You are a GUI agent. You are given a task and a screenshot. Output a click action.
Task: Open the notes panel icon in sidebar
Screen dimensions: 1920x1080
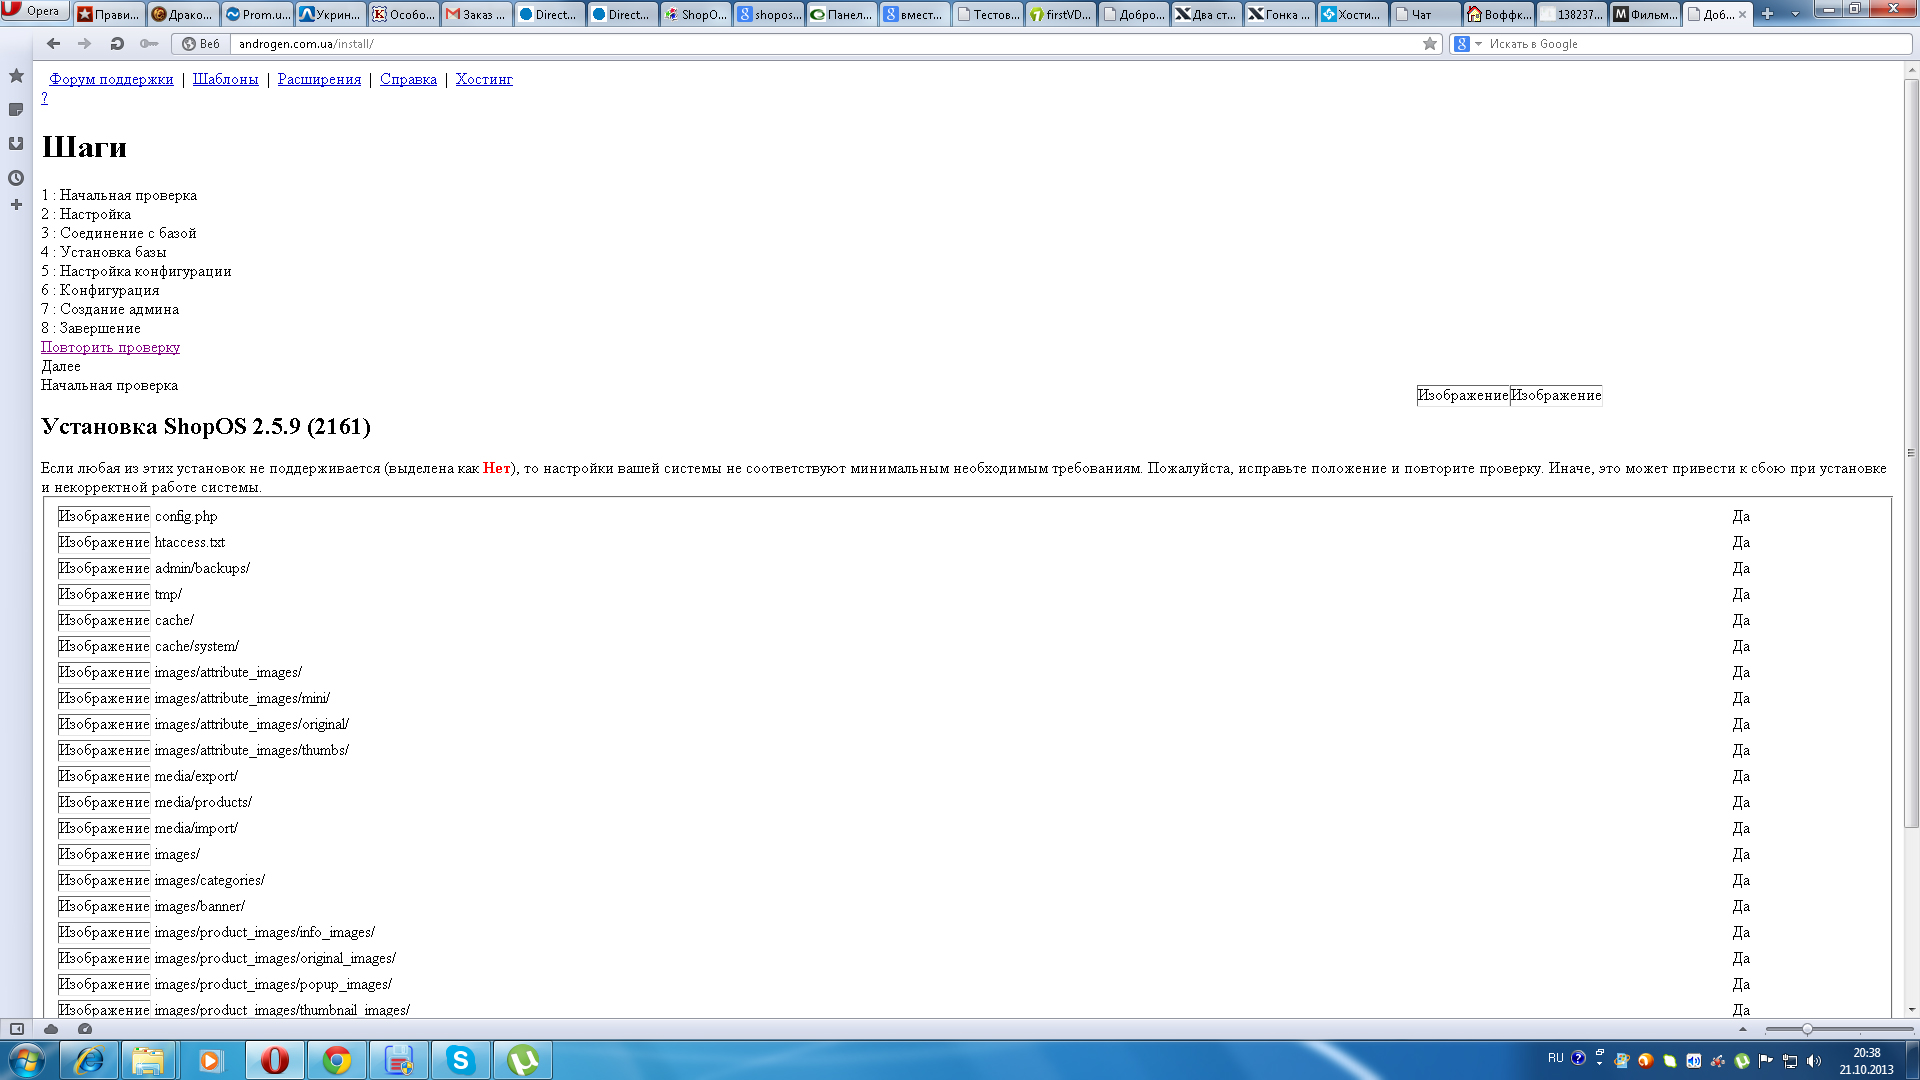[16, 110]
